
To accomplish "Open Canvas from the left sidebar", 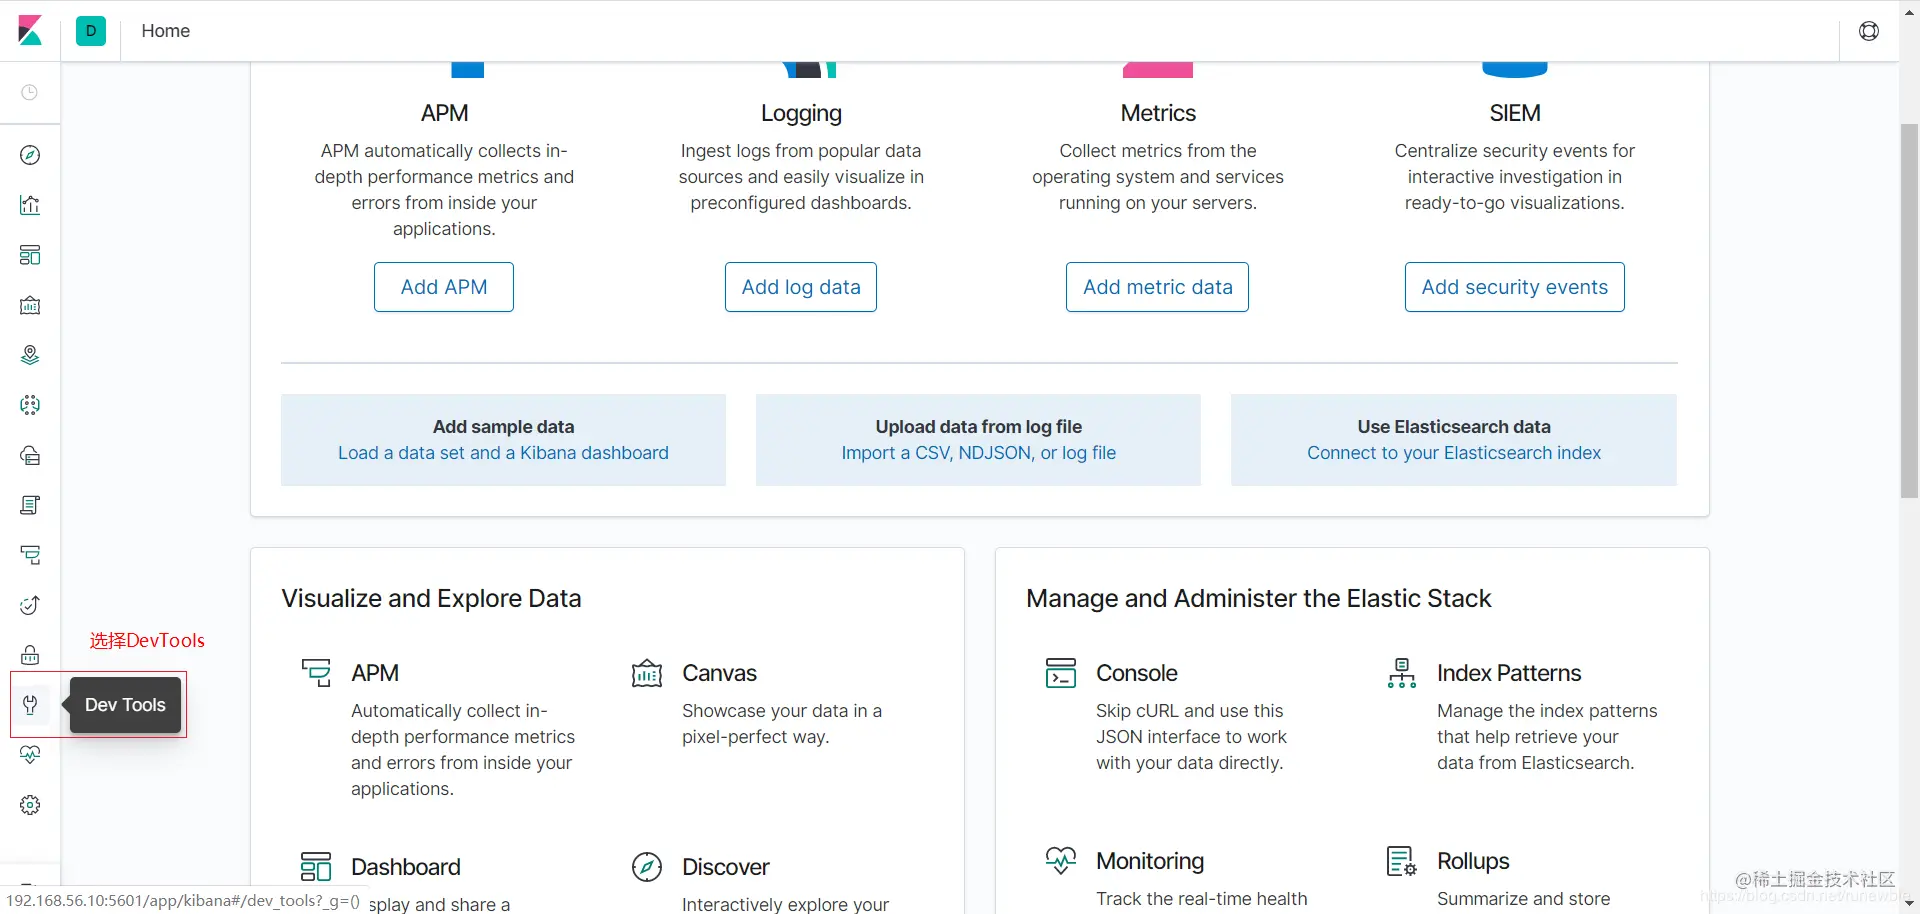I will coord(30,305).
